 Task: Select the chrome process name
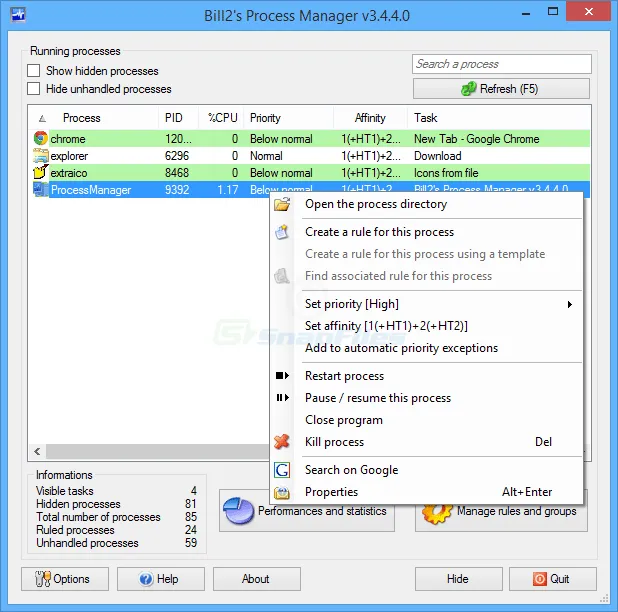click(68, 139)
